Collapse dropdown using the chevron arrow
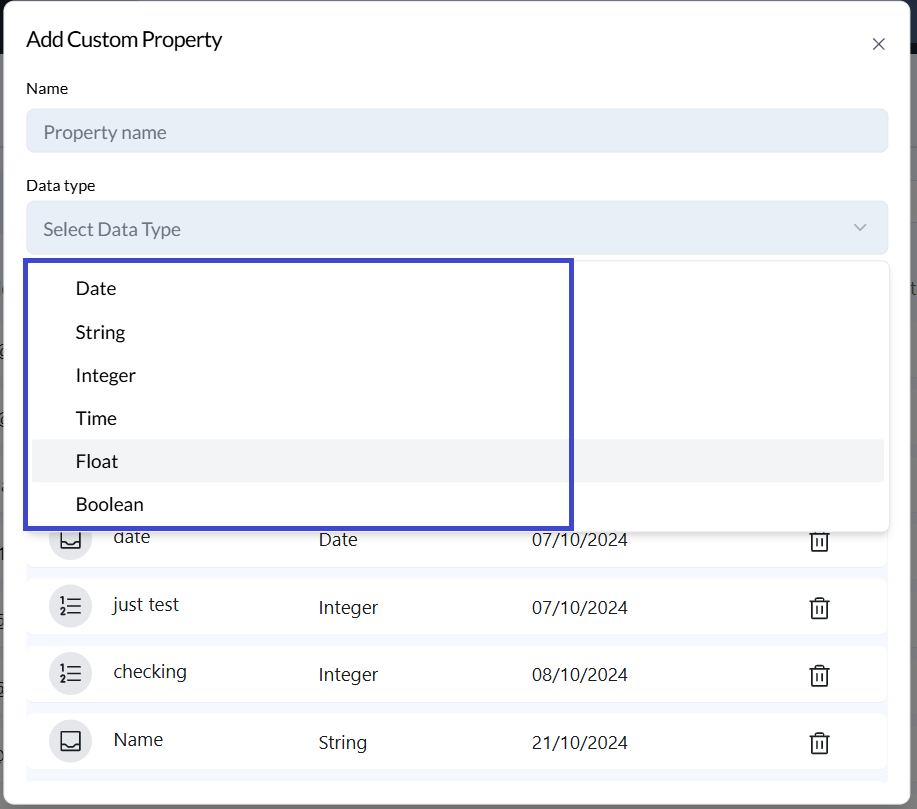This screenshot has height=809, width=917. pos(860,228)
